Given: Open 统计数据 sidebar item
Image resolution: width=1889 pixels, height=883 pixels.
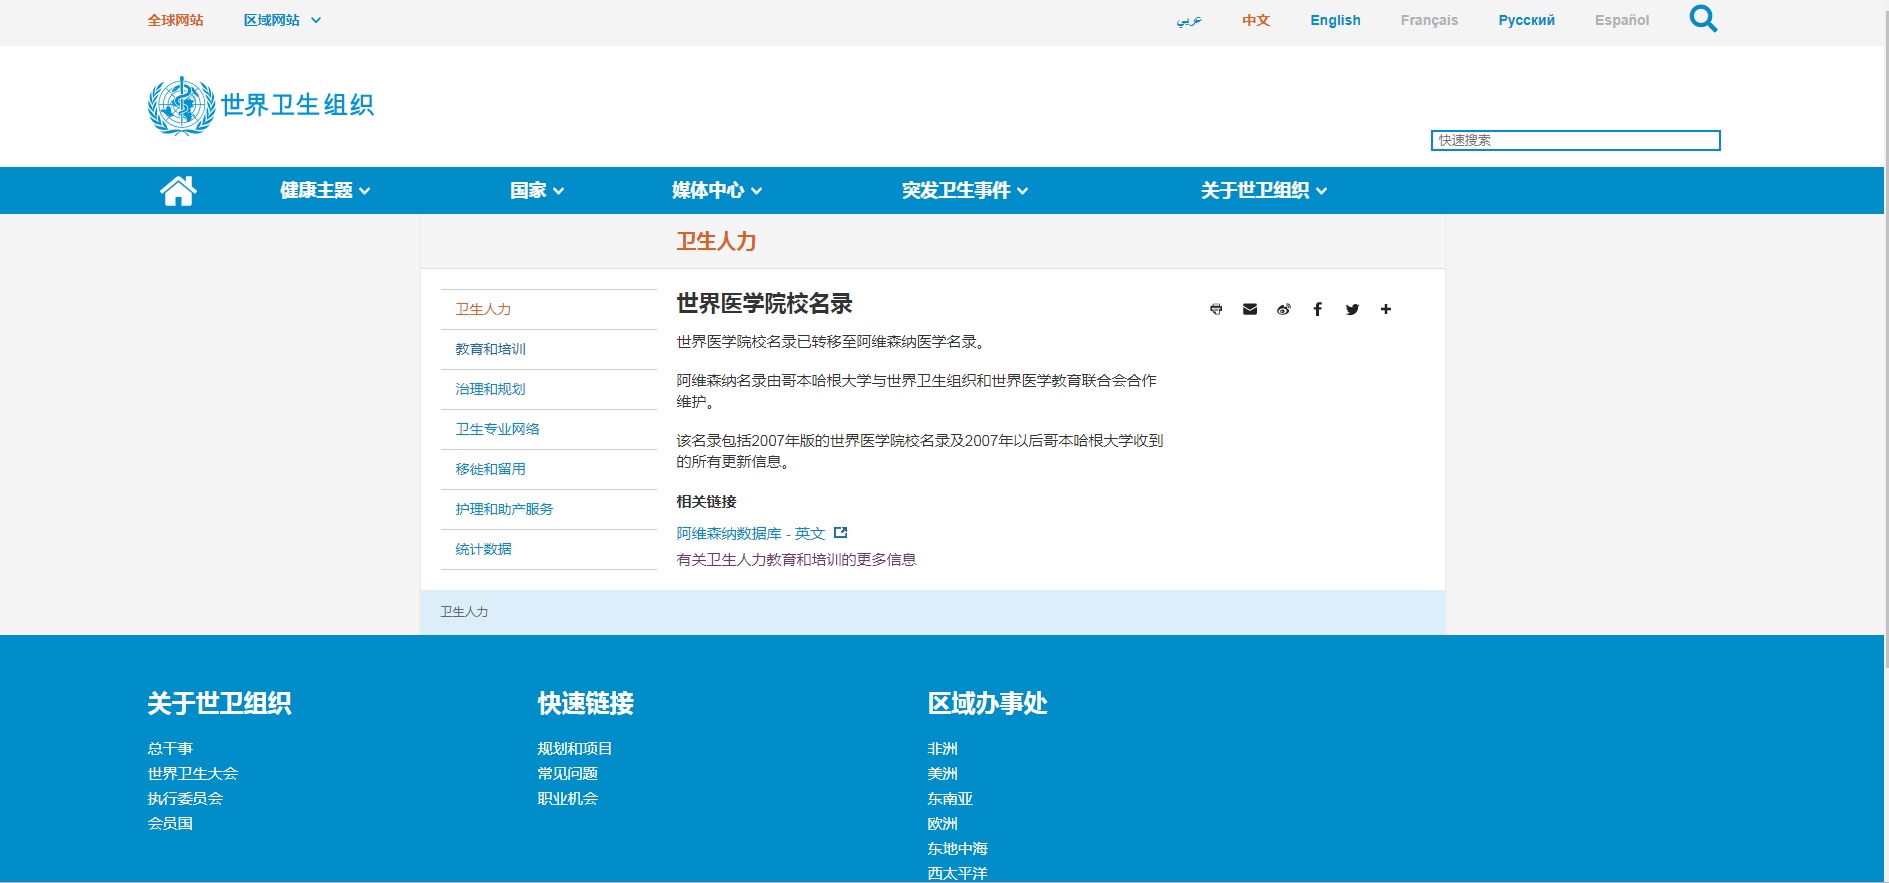Looking at the screenshot, I should pos(548,549).
